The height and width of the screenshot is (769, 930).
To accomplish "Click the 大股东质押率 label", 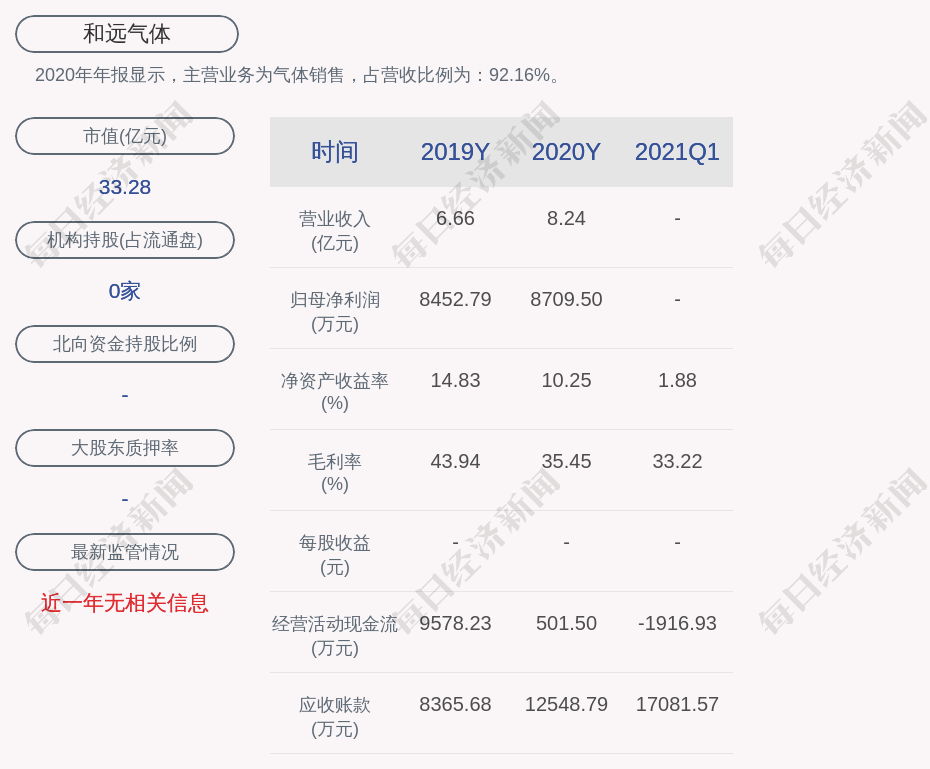I will [x=125, y=448].
